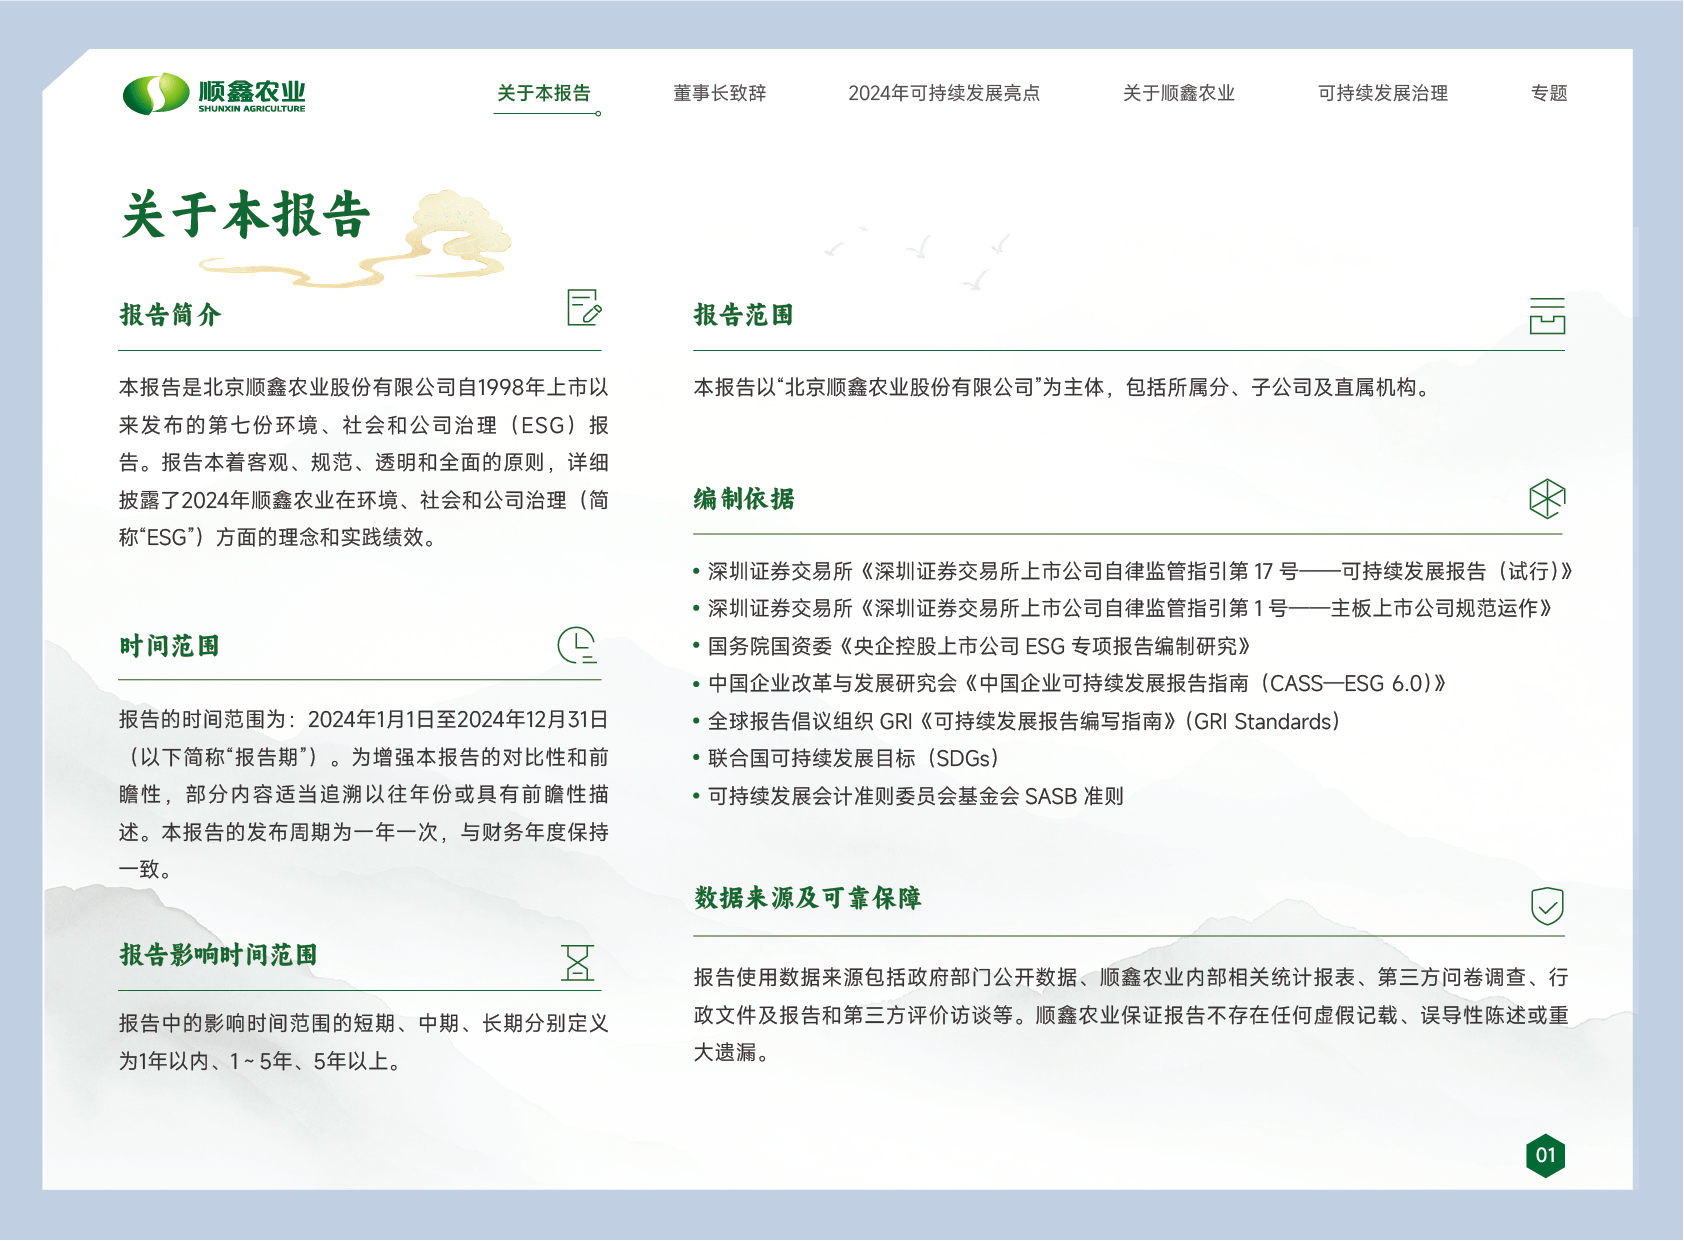Screen dimensions: 1684x1241
Task: Click the archive box icon beside 报告范围
Action: pos(1547,315)
